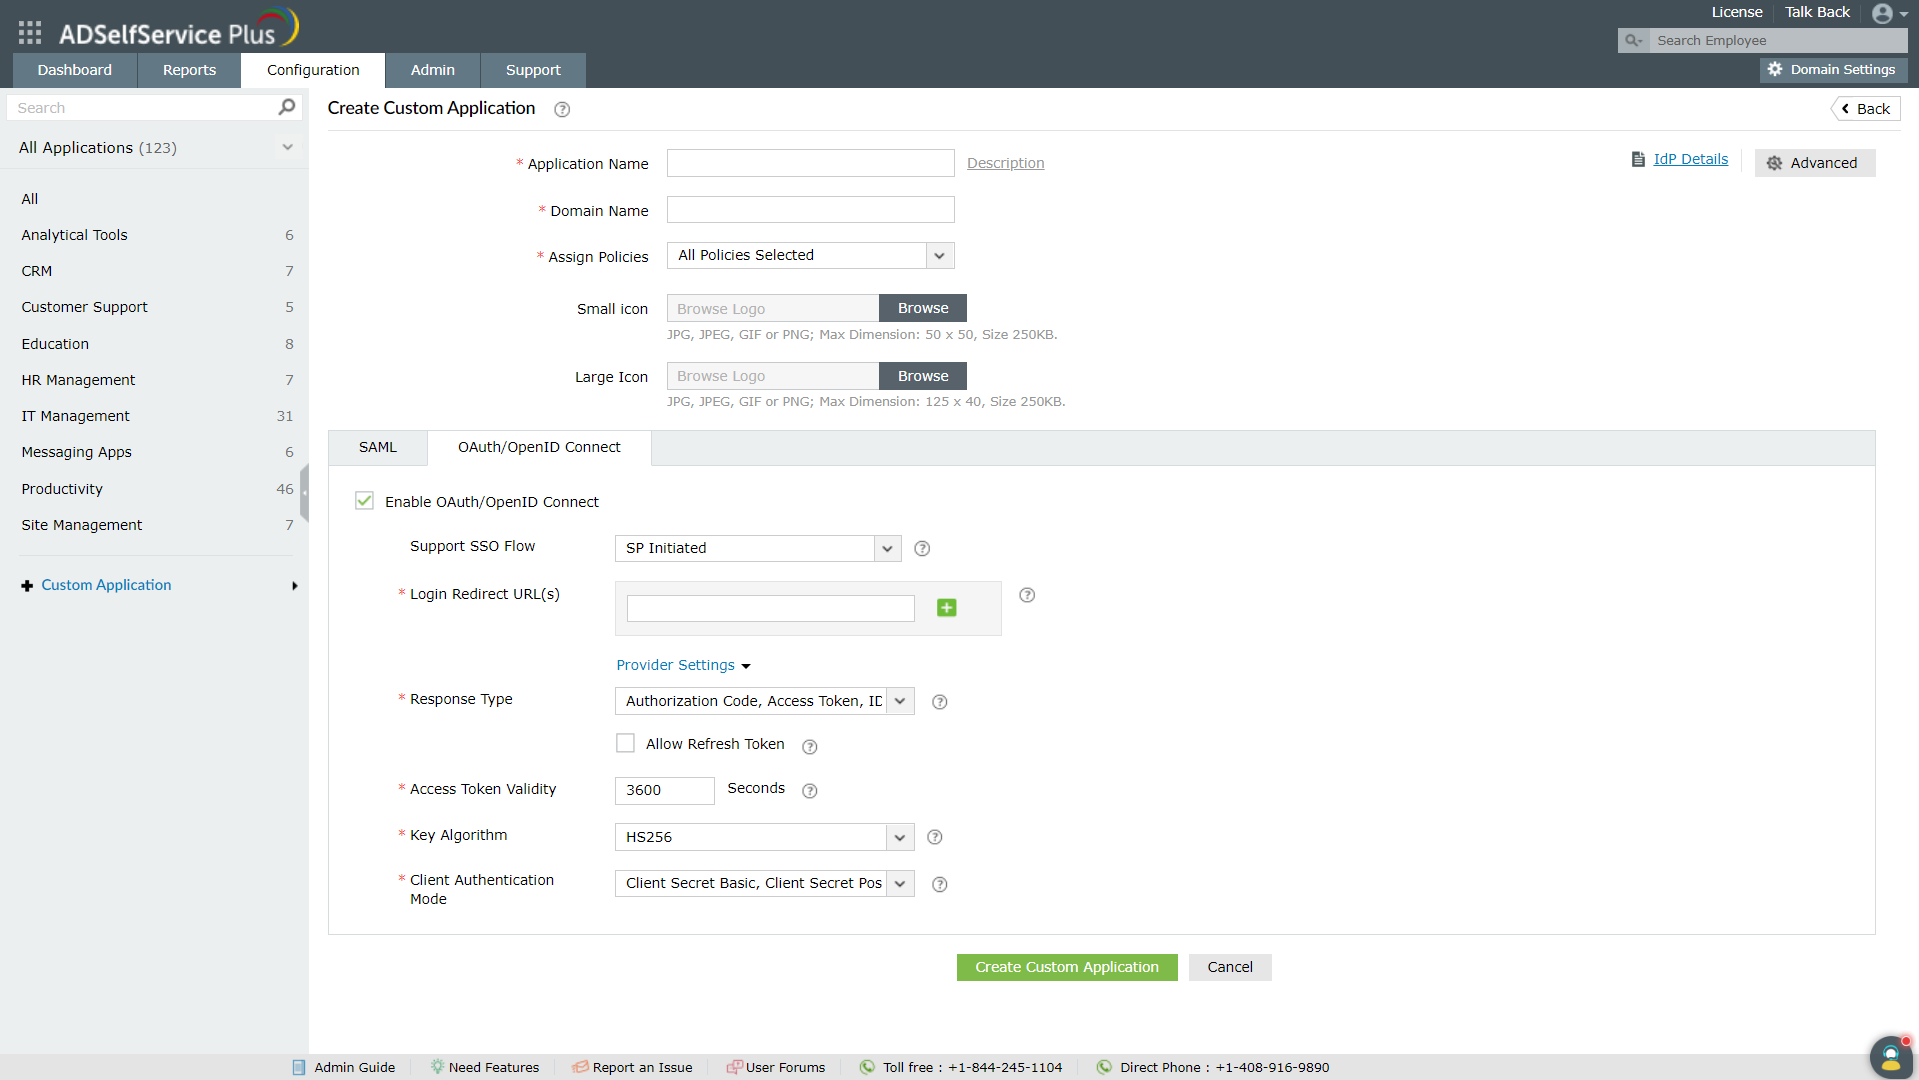1919x1080 pixels.
Task: Switch to the SAML tab
Action: click(x=378, y=447)
